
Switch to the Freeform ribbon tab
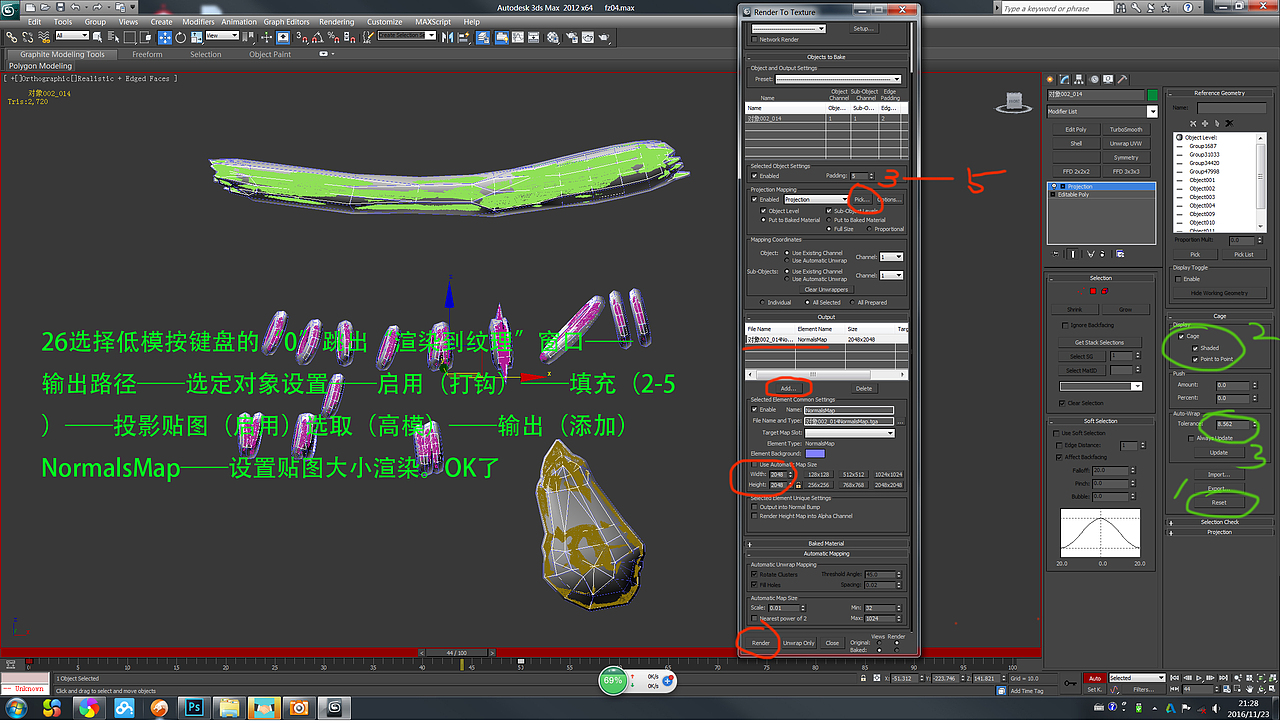pyautogui.click(x=147, y=55)
